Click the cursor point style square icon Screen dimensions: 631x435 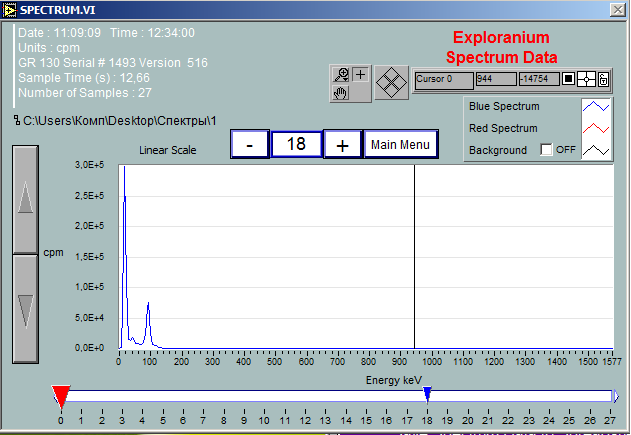568,78
